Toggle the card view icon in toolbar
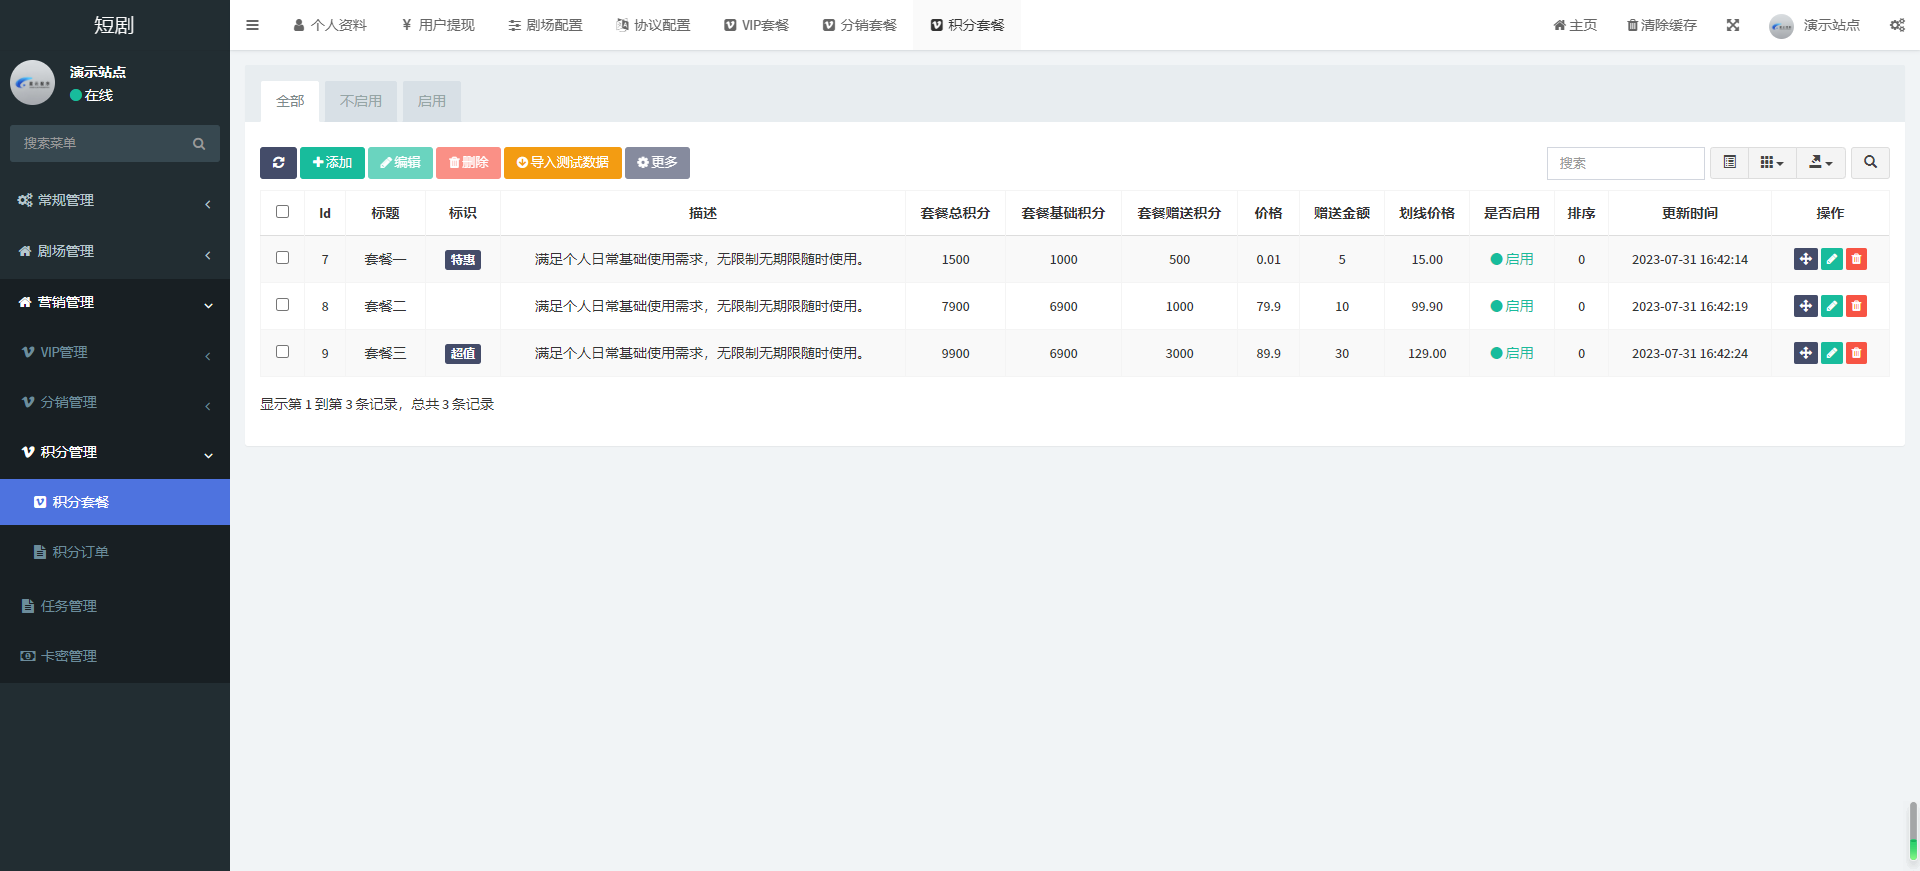 [x=1729, y=163]
